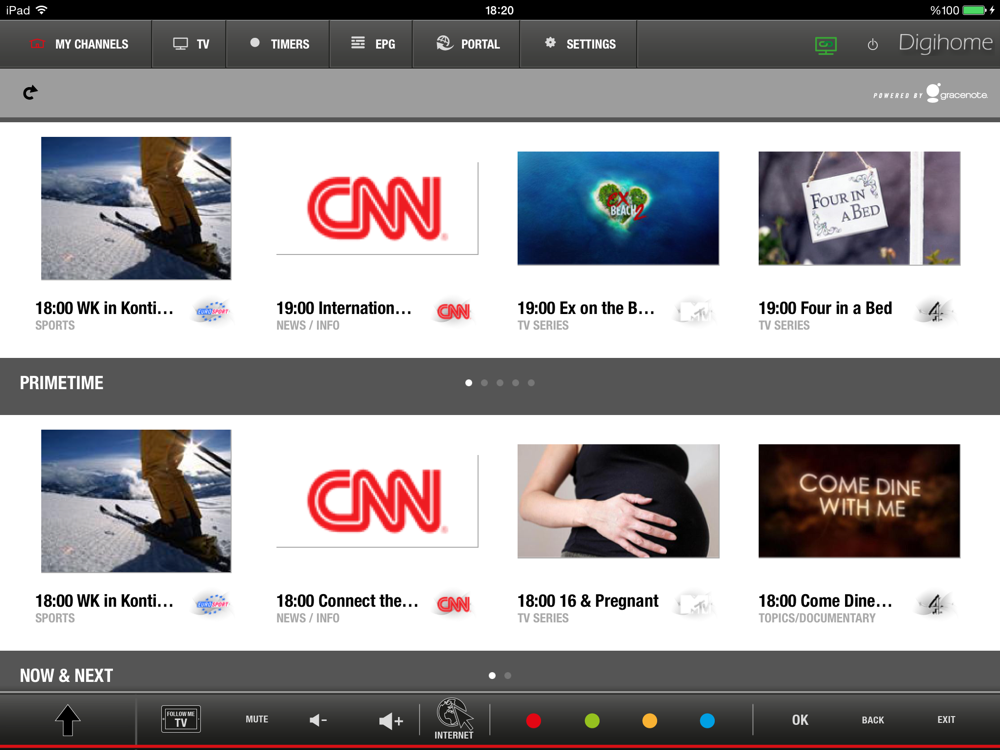Increase volume with the speaker plus icon
Image resolution: width=1000 pixels, height=750 pixels.
point(391,720)
